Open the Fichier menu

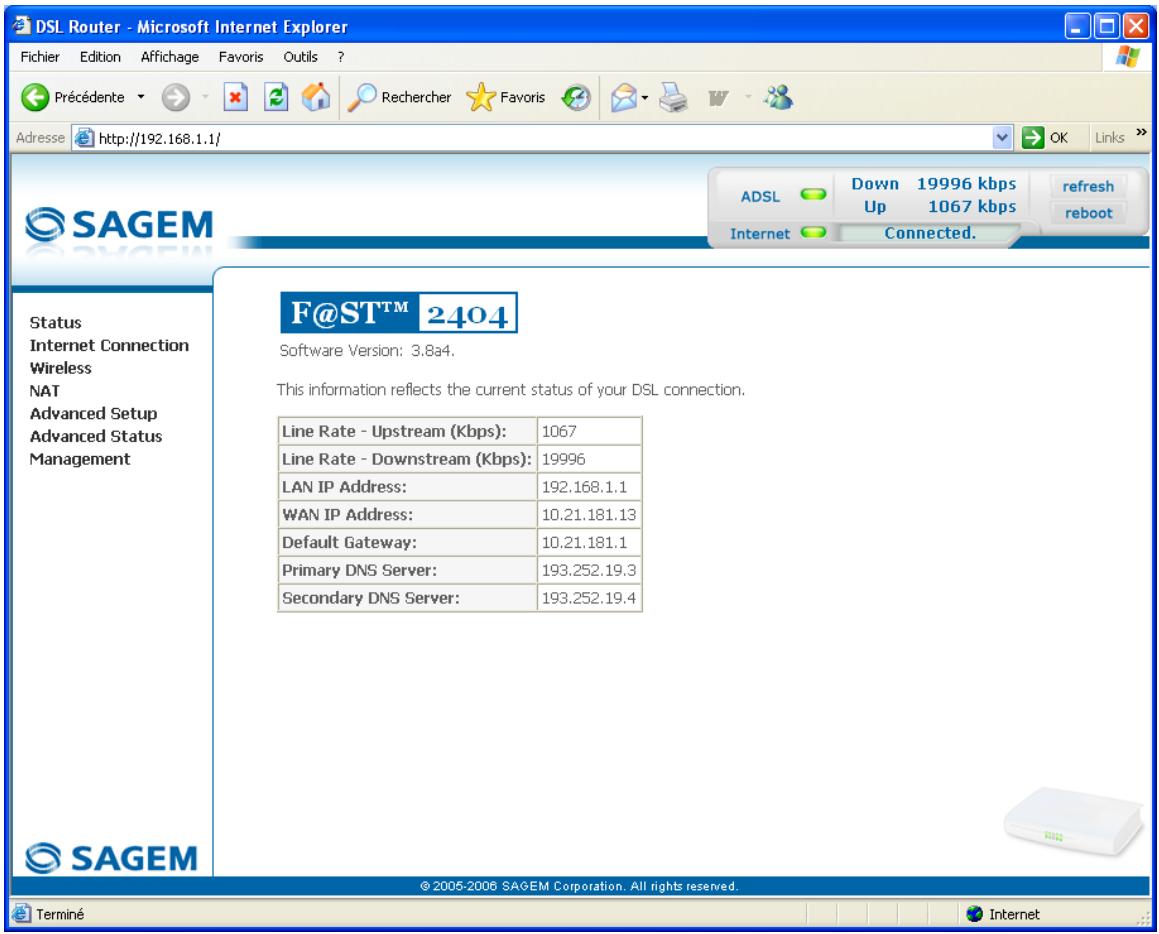[40, 57]
